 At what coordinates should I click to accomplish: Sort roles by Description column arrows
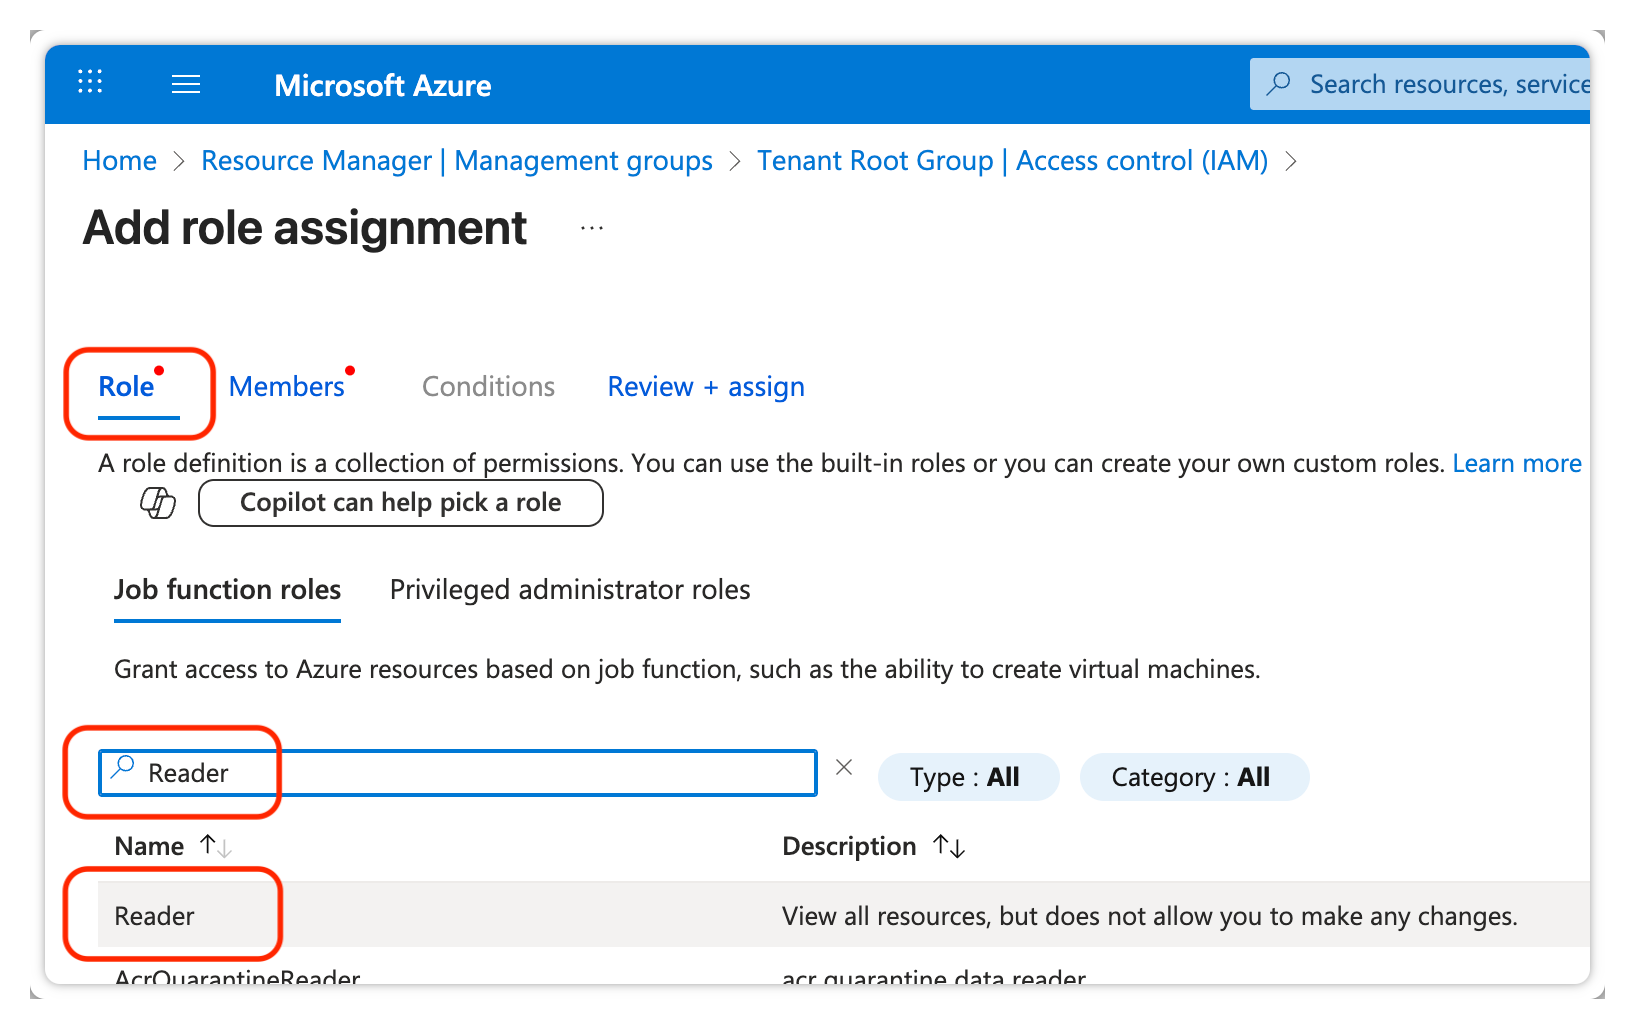click(949, 847)
